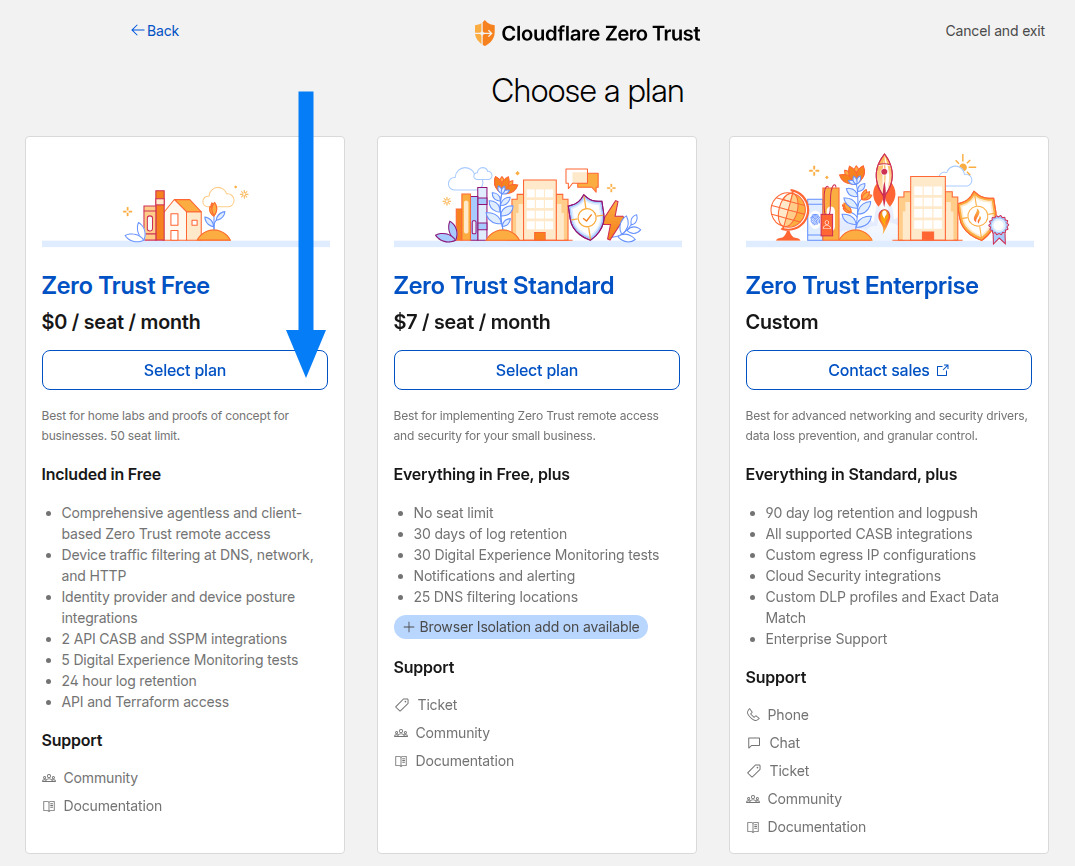Click the Back arrow link
Image resolution: width=1075 pixels, height=866 pixels.
coord(154,31)
